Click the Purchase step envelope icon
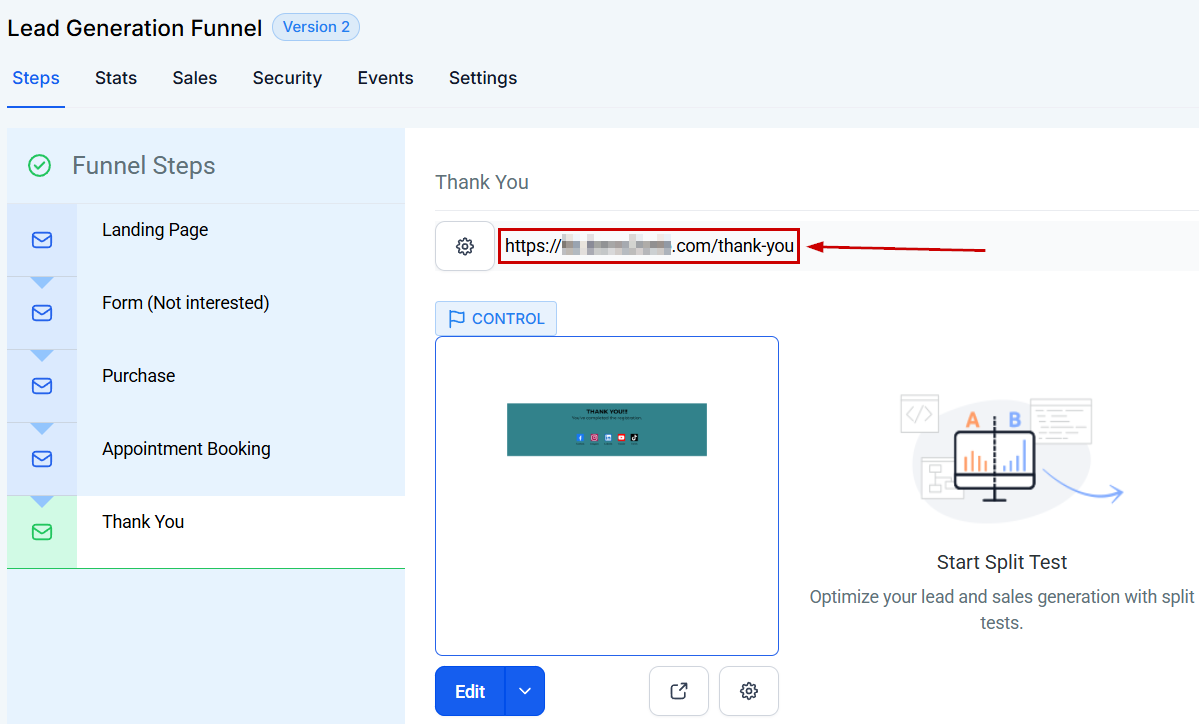This screenshot has height=724, width=1199. 42,386
